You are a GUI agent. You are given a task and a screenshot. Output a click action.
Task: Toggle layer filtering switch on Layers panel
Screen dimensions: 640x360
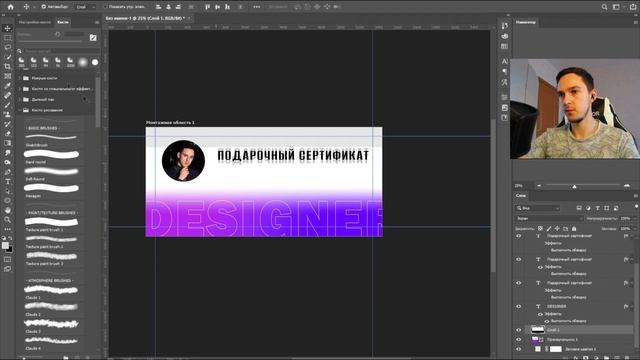(636, 207)
